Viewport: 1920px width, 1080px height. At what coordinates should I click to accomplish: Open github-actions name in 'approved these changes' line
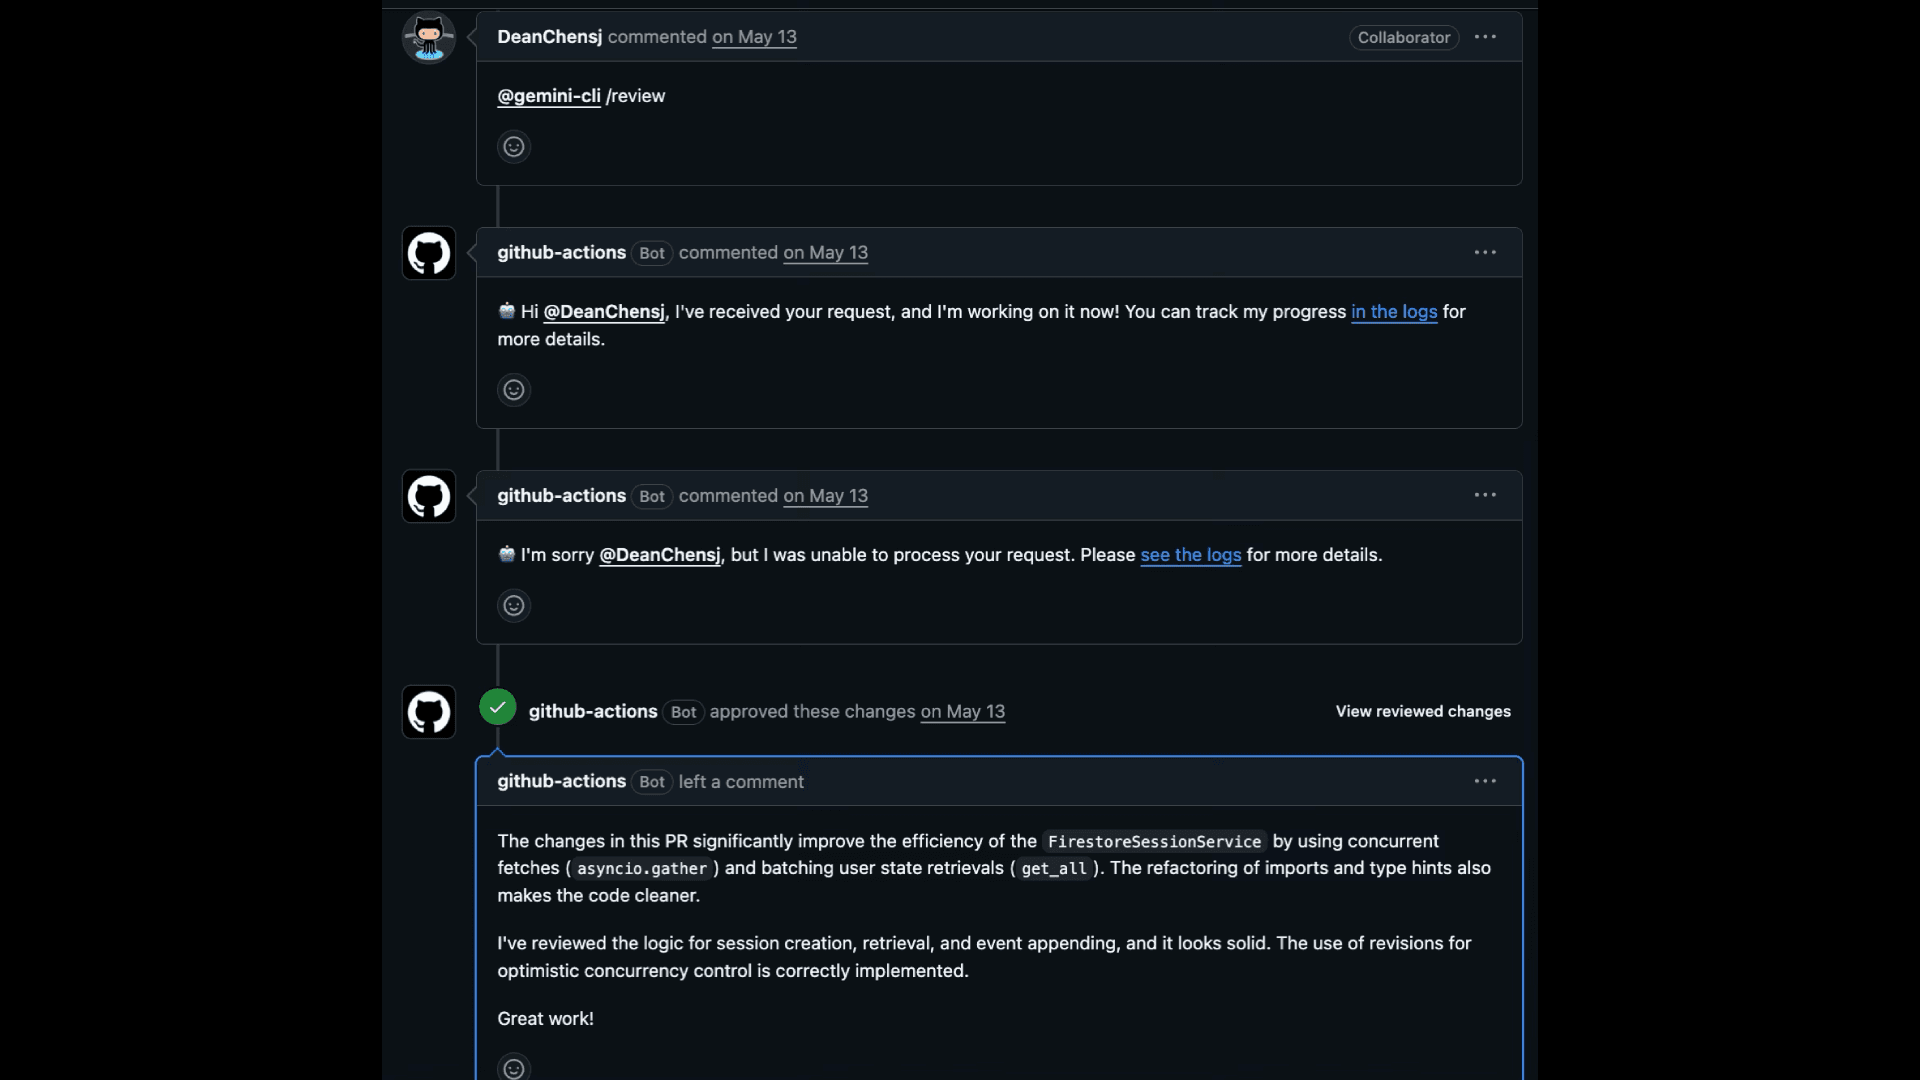[x=593, y=712]
